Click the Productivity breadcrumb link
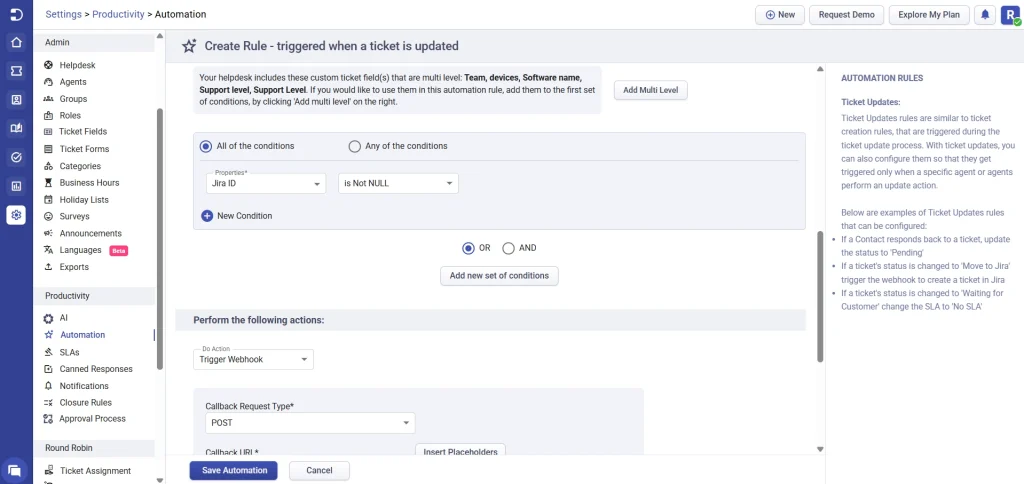 [x=118, y=14]
